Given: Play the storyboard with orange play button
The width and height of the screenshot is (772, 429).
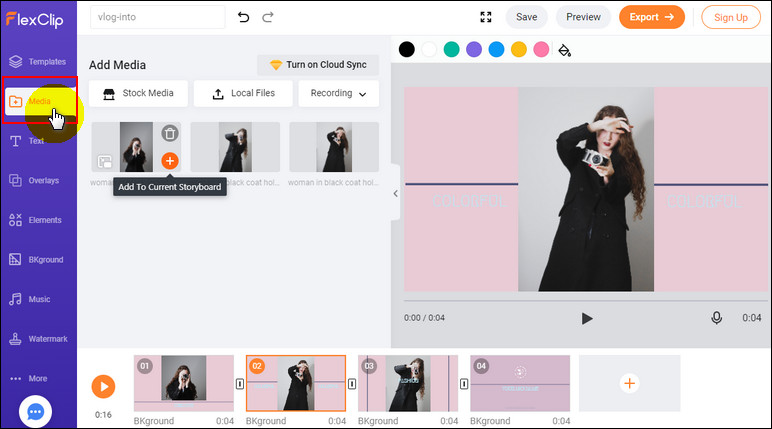Looking at the screenshot, I should coord(103,386).
